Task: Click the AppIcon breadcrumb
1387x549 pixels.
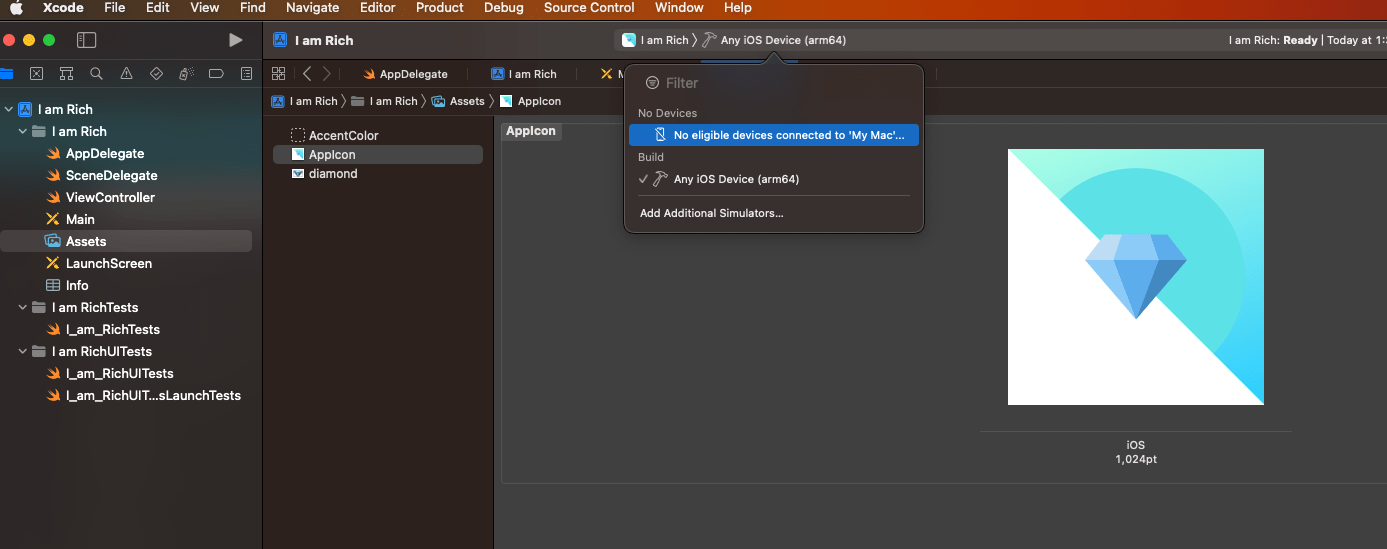Action: coord(530,101)
